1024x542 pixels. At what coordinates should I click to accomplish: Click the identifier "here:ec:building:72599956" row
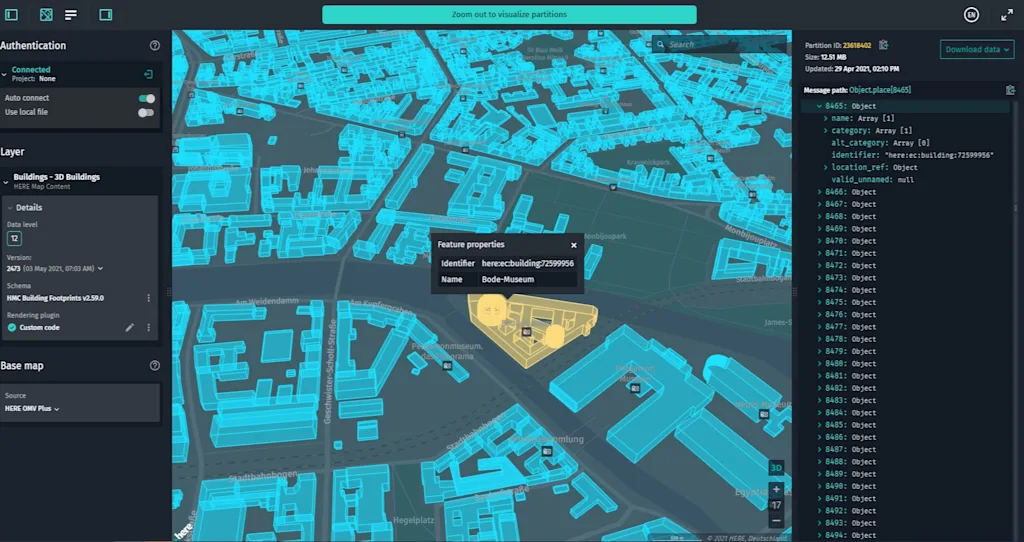[x=912, y=155]
